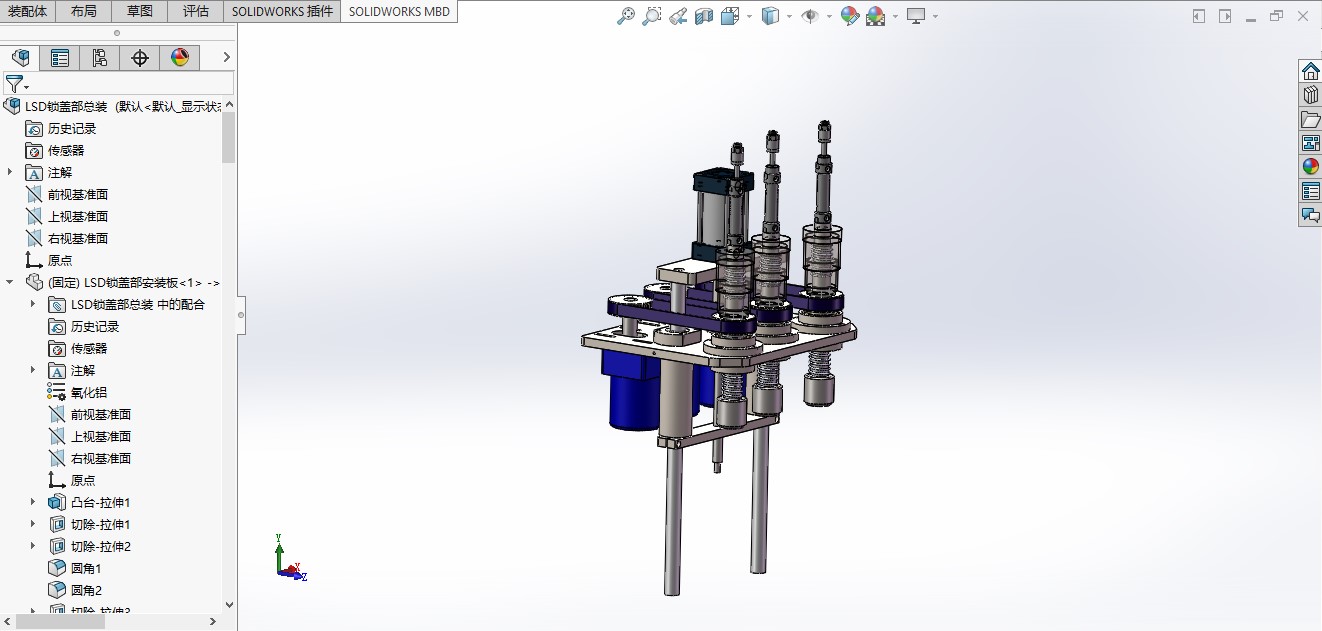This screenshot has width=1322, height=631.
Task: Open the SOLIDWORKS Forum pane icon
Action: (x=1310, y=215)
